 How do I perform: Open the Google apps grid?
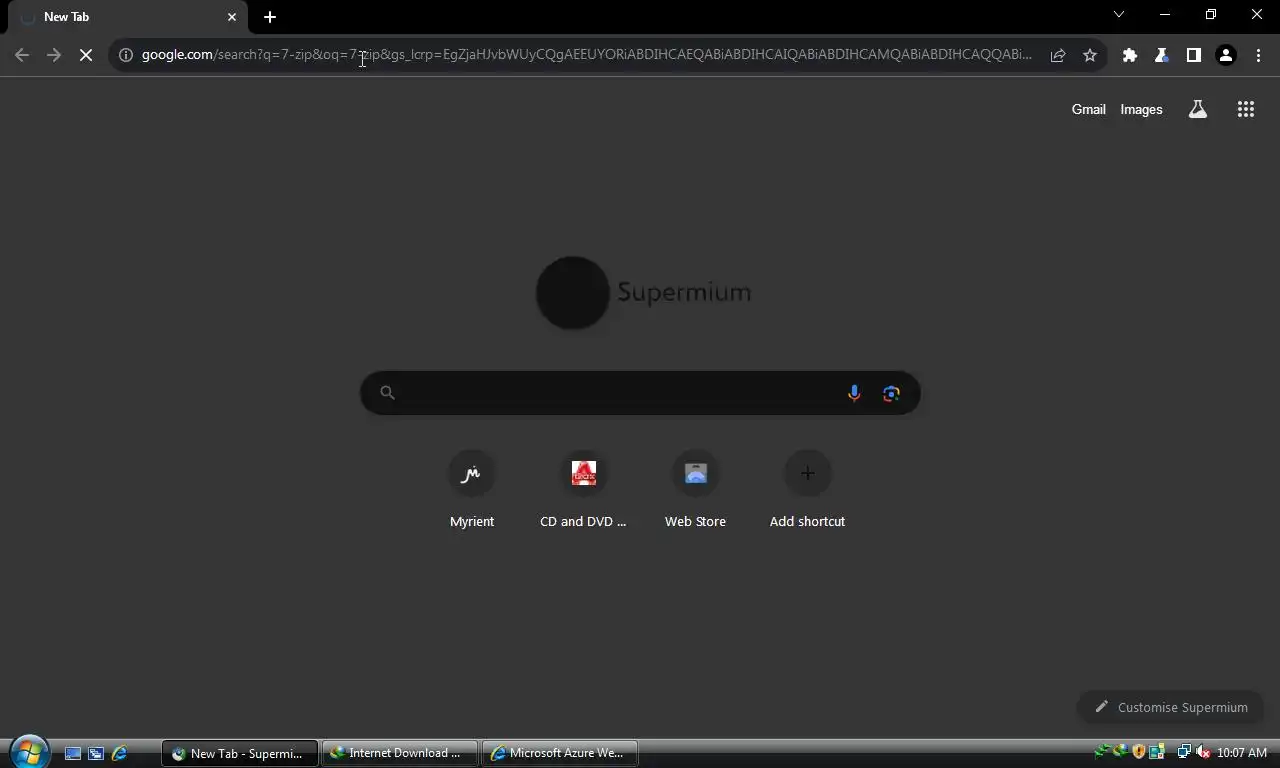click(1246, 109)
